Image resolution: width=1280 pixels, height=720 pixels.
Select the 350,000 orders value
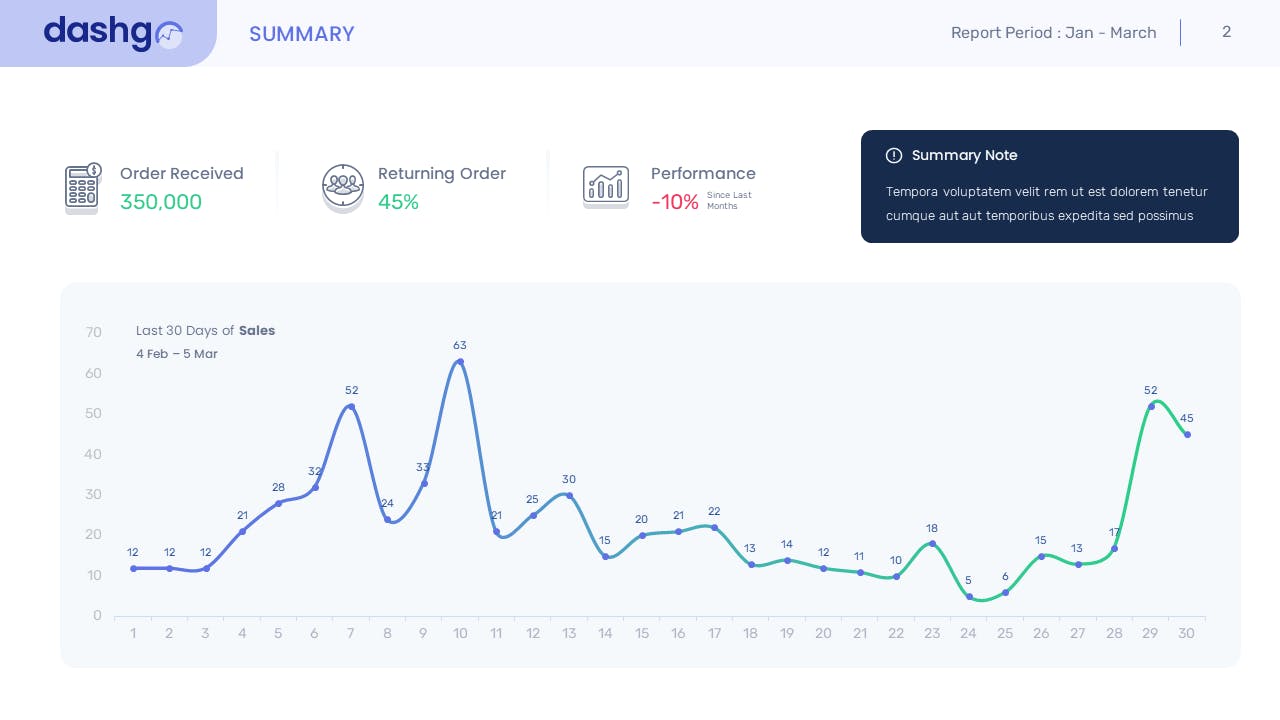pyautogui.click(x=161, y=202)
